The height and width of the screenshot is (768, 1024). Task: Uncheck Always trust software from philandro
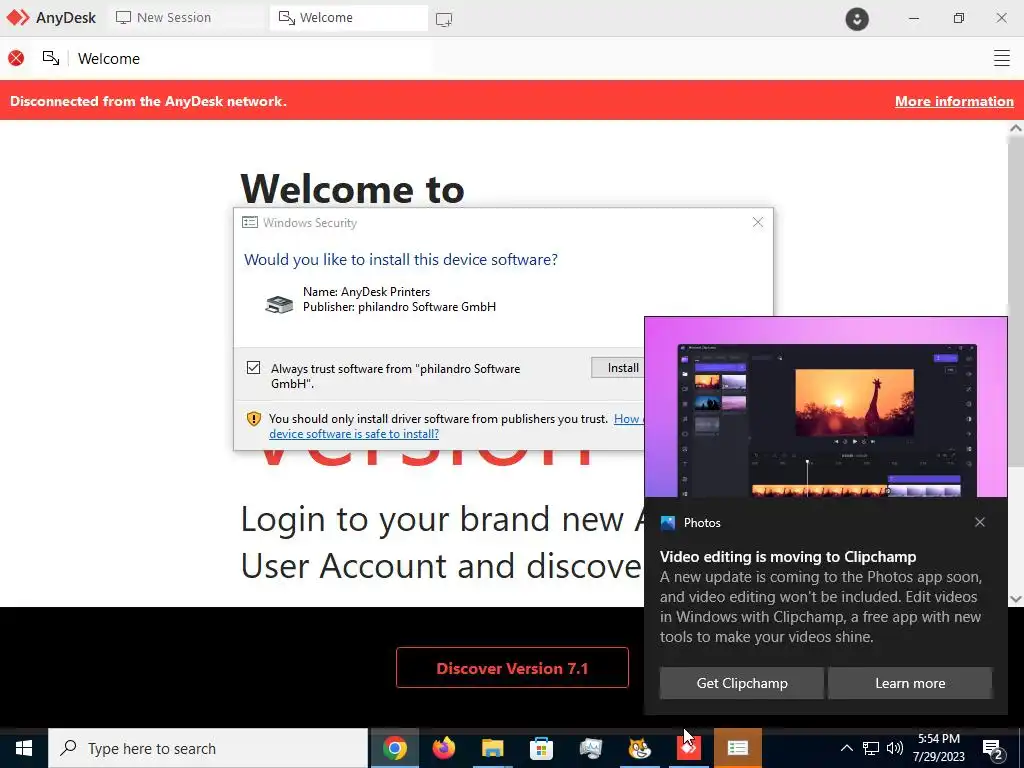pyautogui.click(x=253, y=368)
